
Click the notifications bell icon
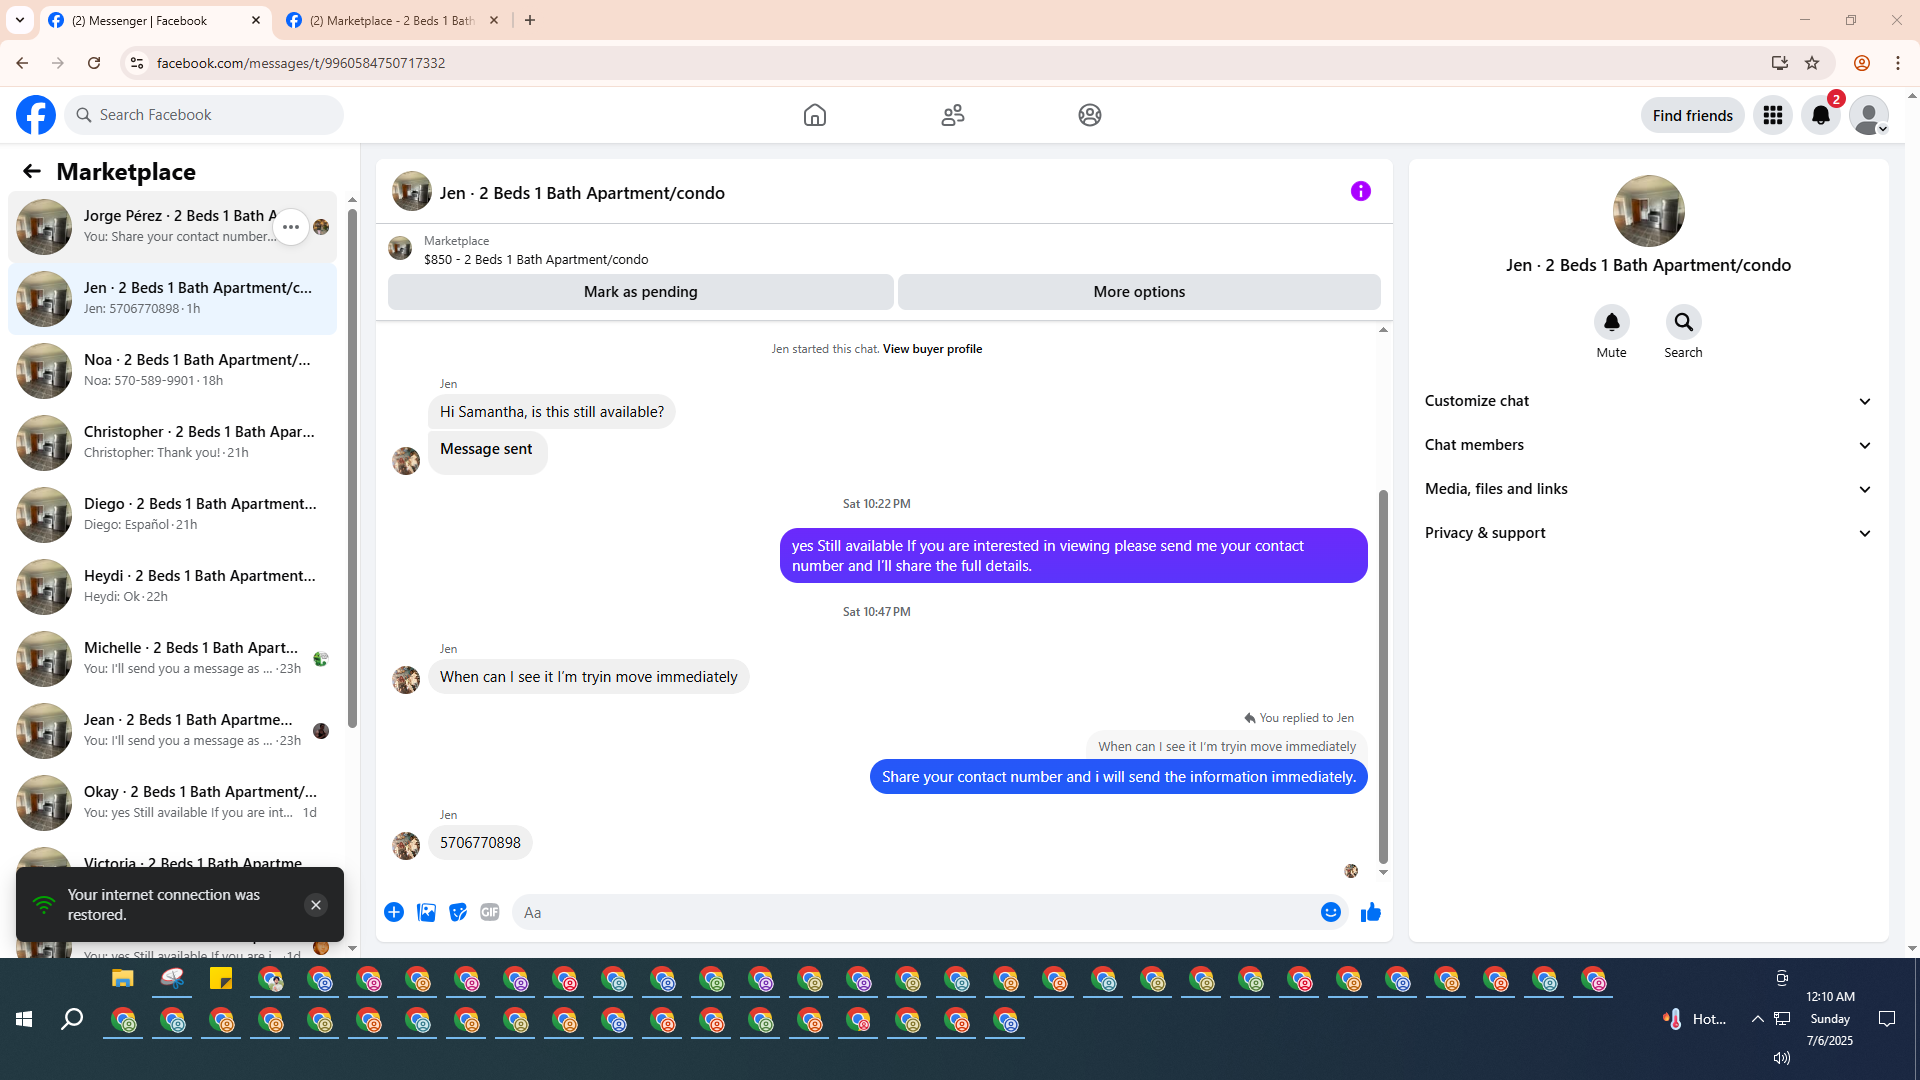1820,115
